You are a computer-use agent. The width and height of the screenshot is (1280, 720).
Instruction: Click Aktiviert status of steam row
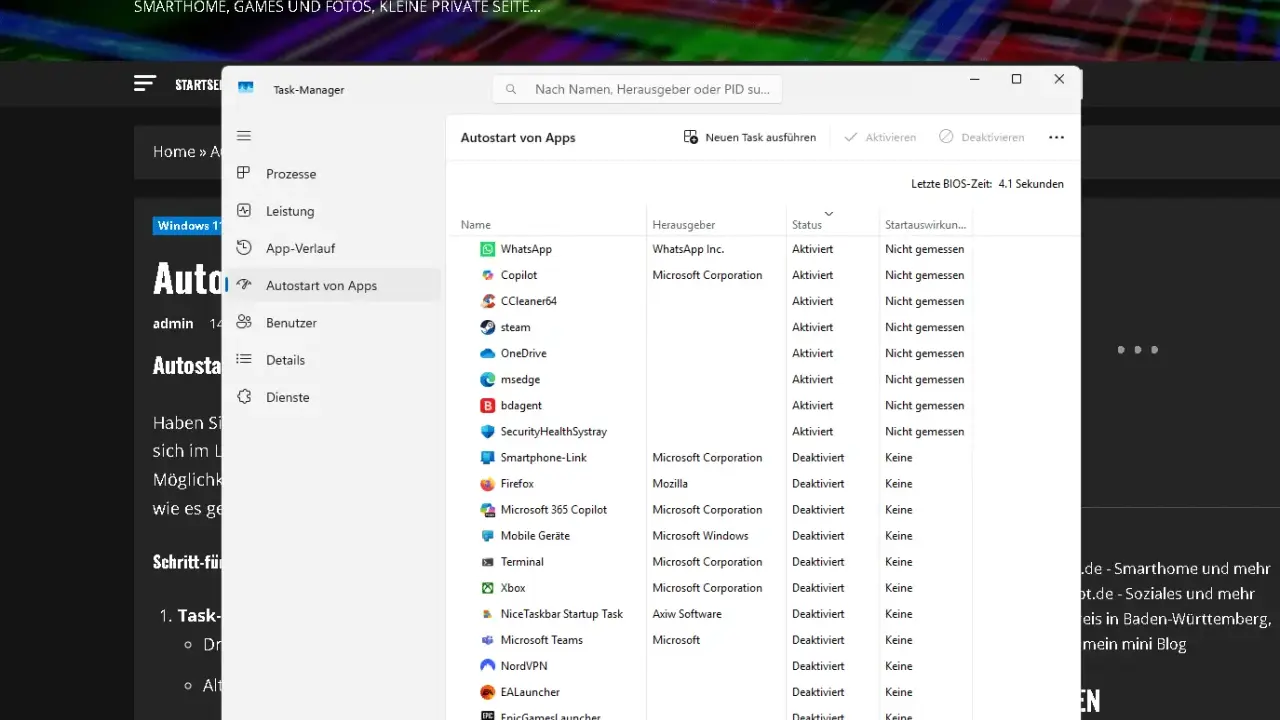click(x=812, y=327)
